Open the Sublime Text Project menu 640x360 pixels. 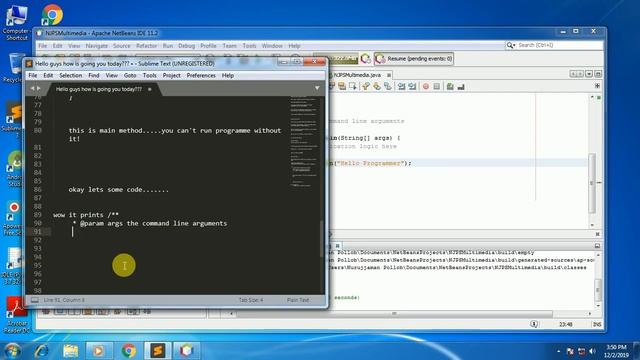[171, 76]
